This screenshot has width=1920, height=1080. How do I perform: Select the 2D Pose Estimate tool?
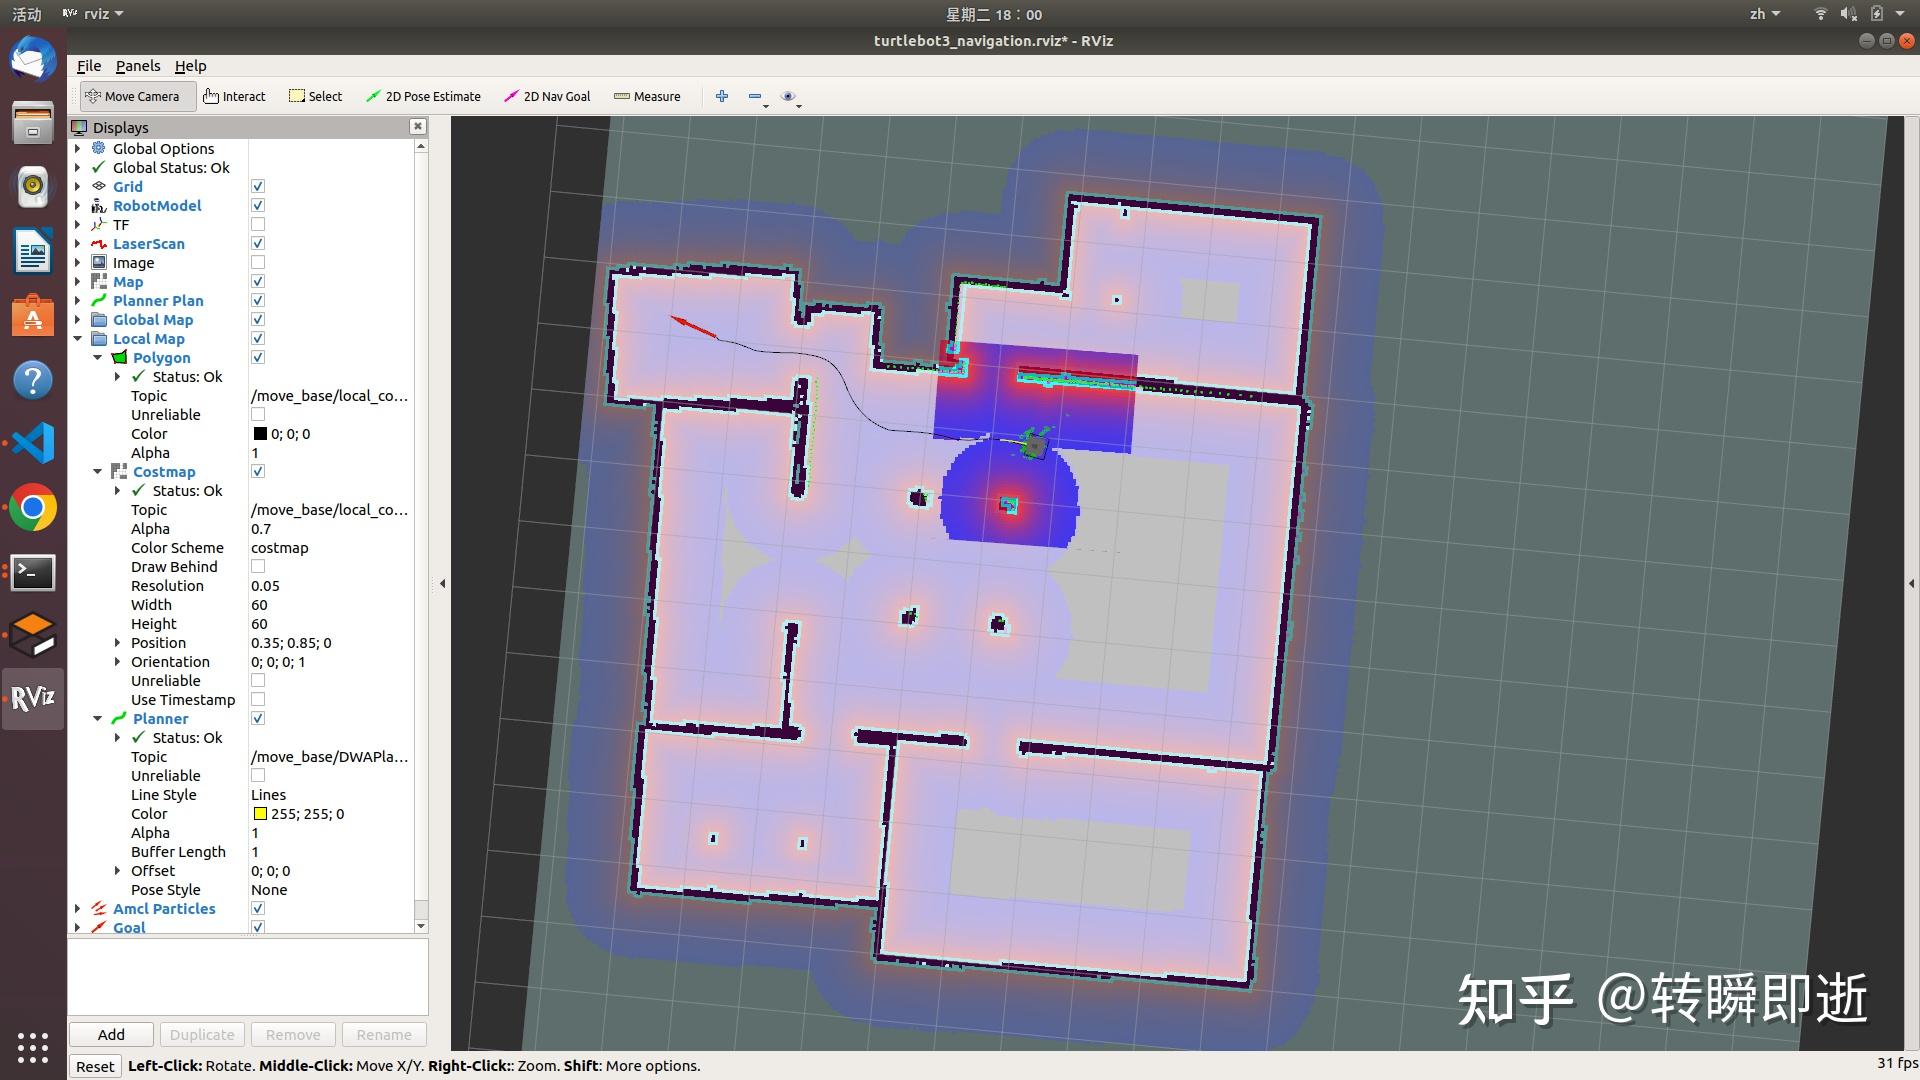point(423,96)
